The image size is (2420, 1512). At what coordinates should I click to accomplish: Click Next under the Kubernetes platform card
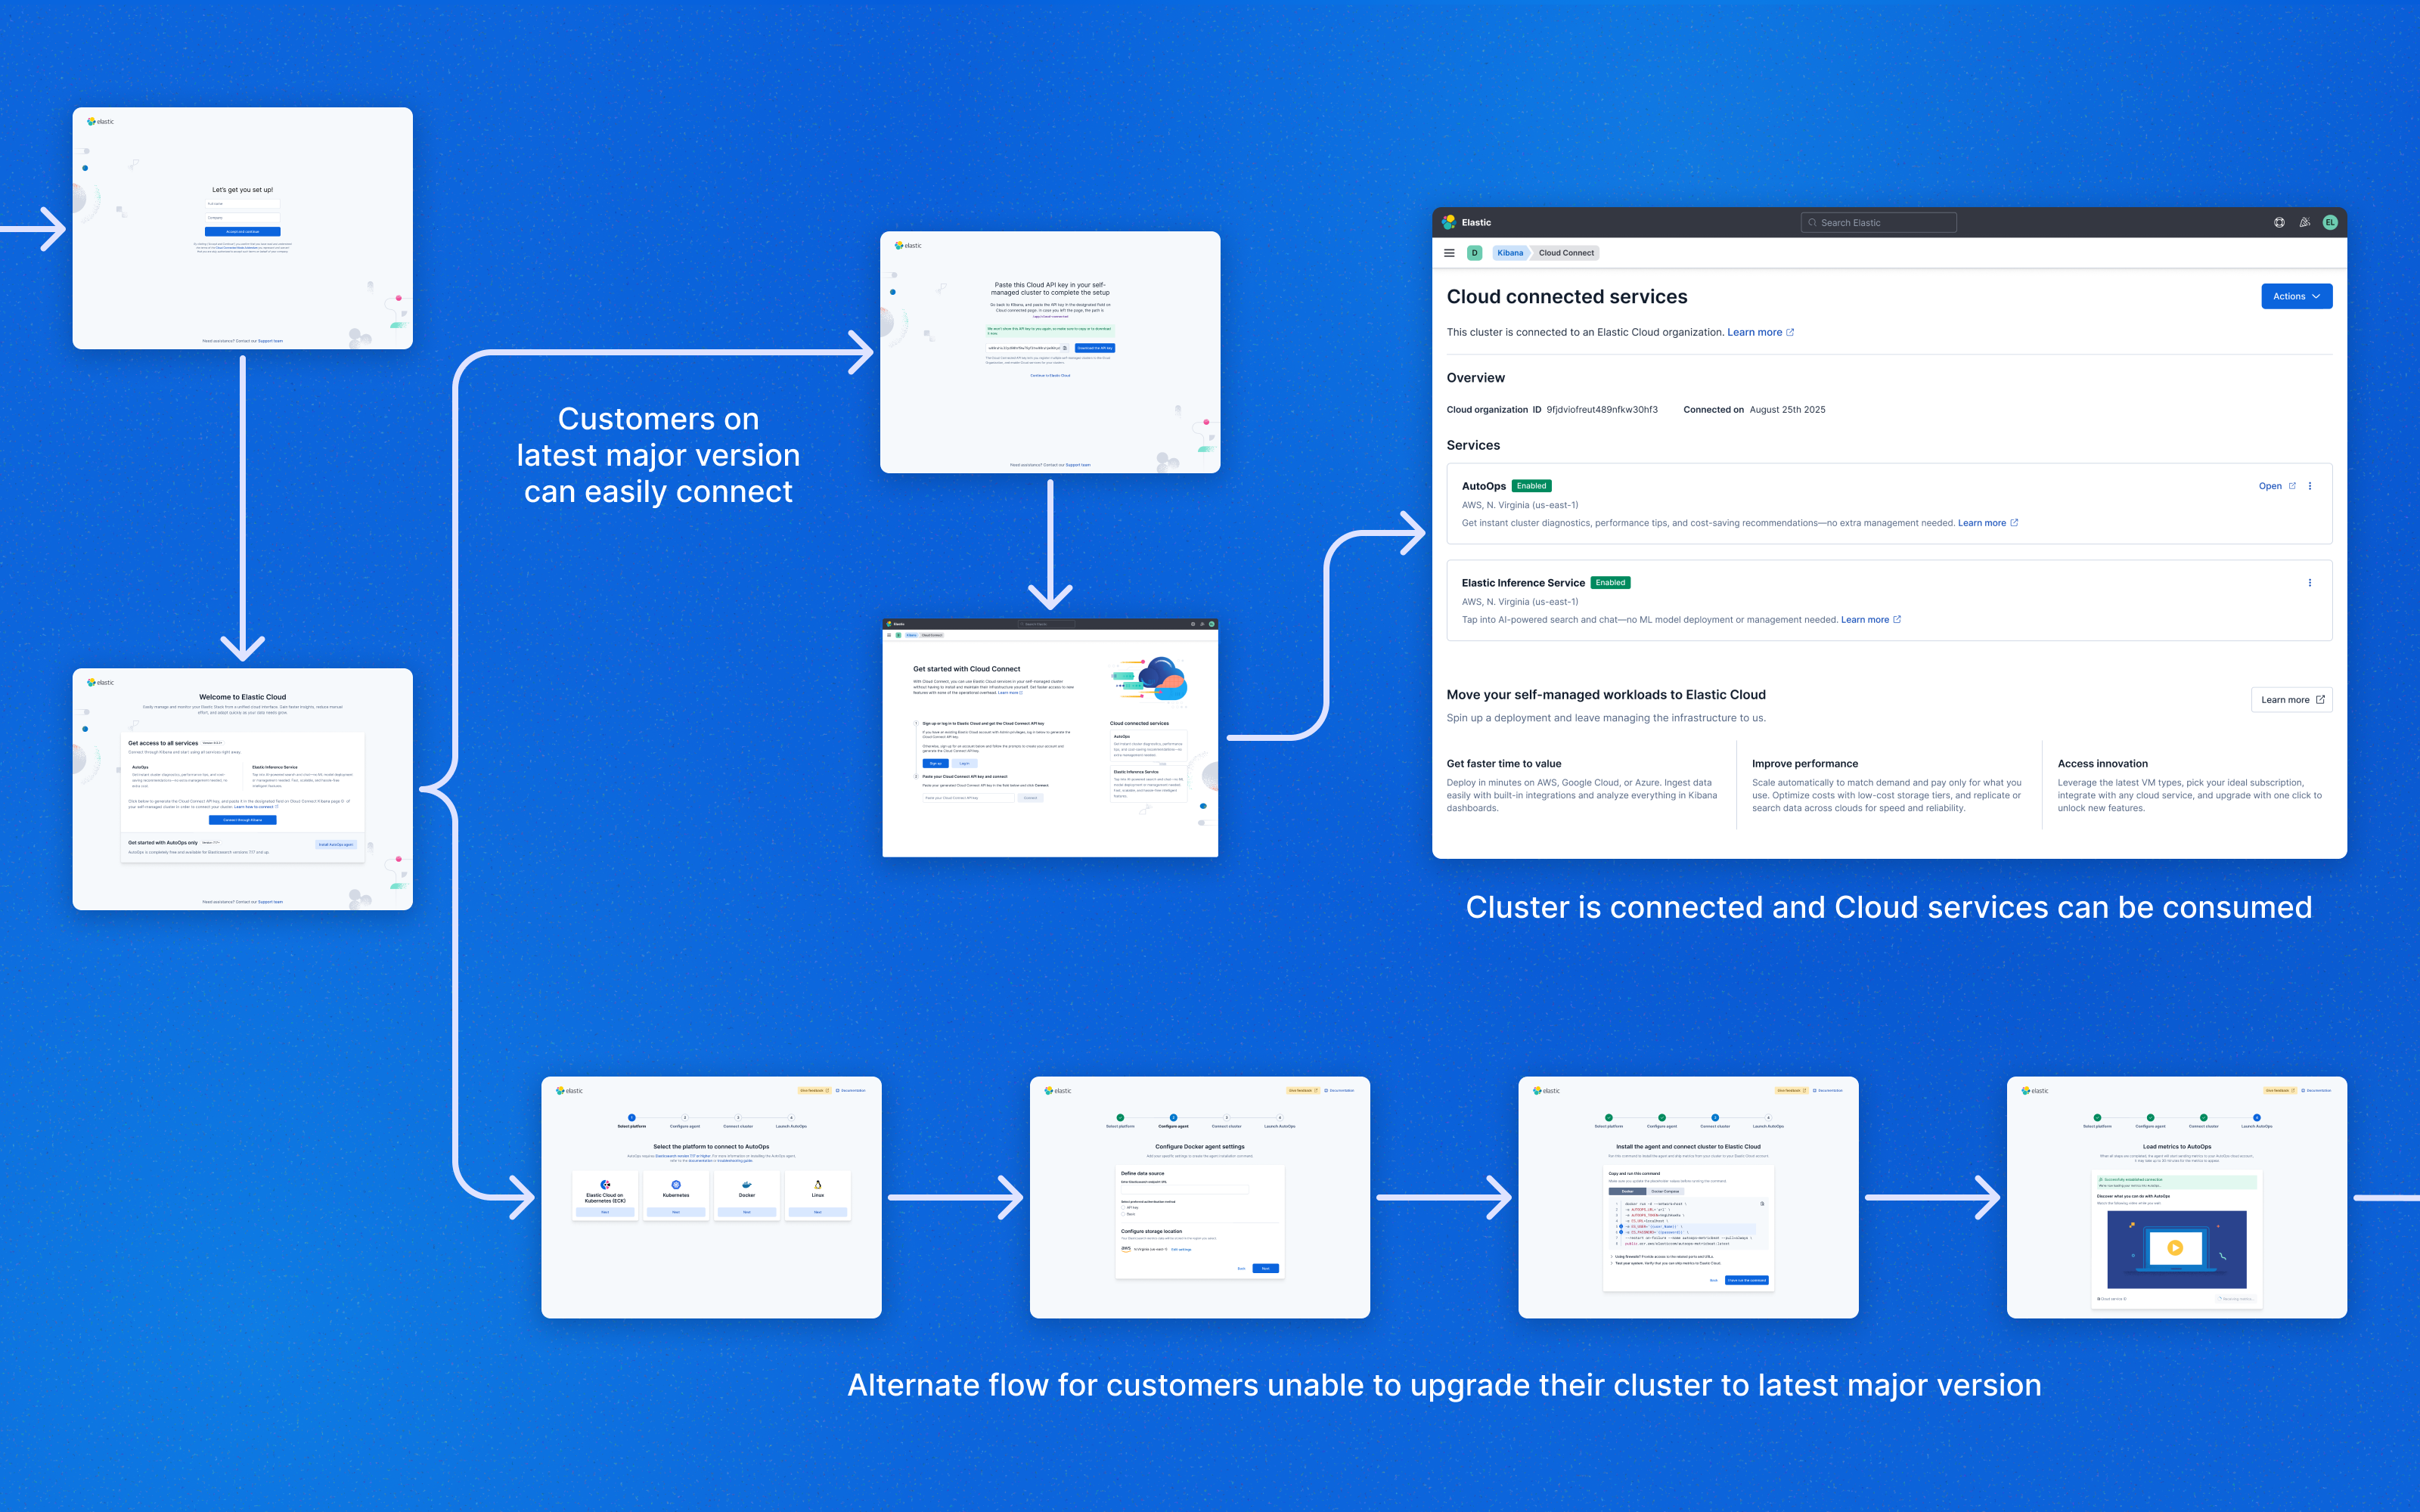(x=676, y=1212)
